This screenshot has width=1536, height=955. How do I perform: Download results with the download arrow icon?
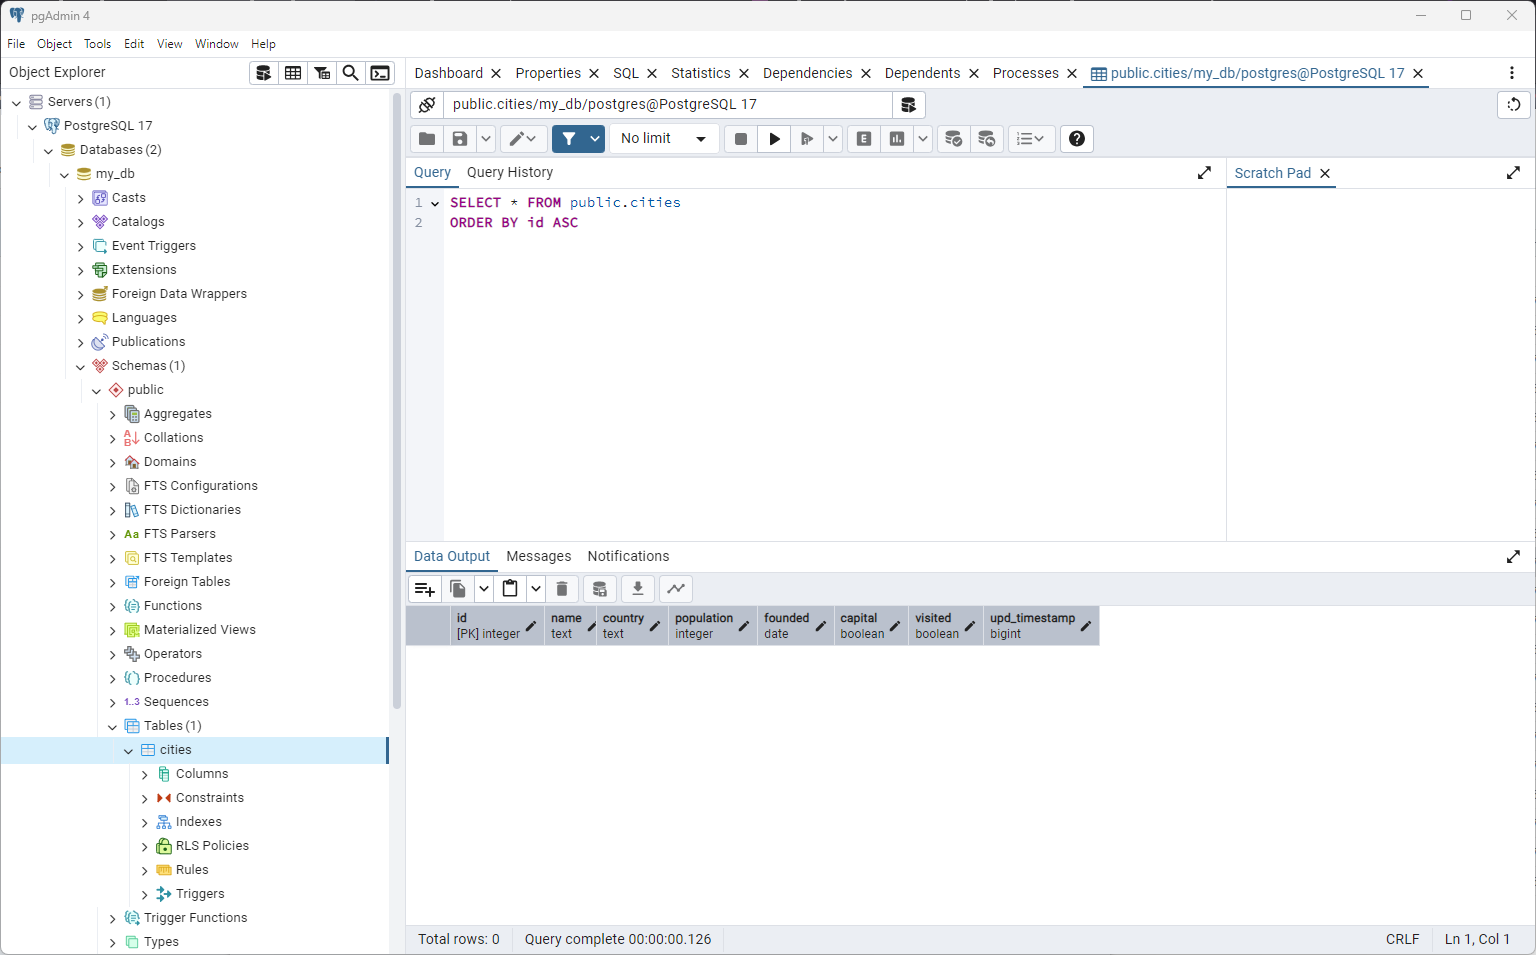(638, 589)
